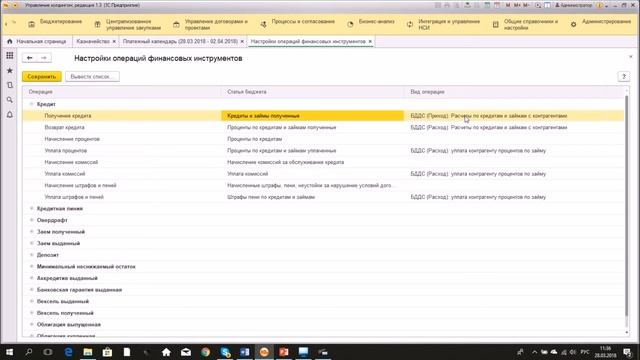Close Настройки операций финансовых инструментов tab
Screen dimensions: 640x360
coord(370,41)
